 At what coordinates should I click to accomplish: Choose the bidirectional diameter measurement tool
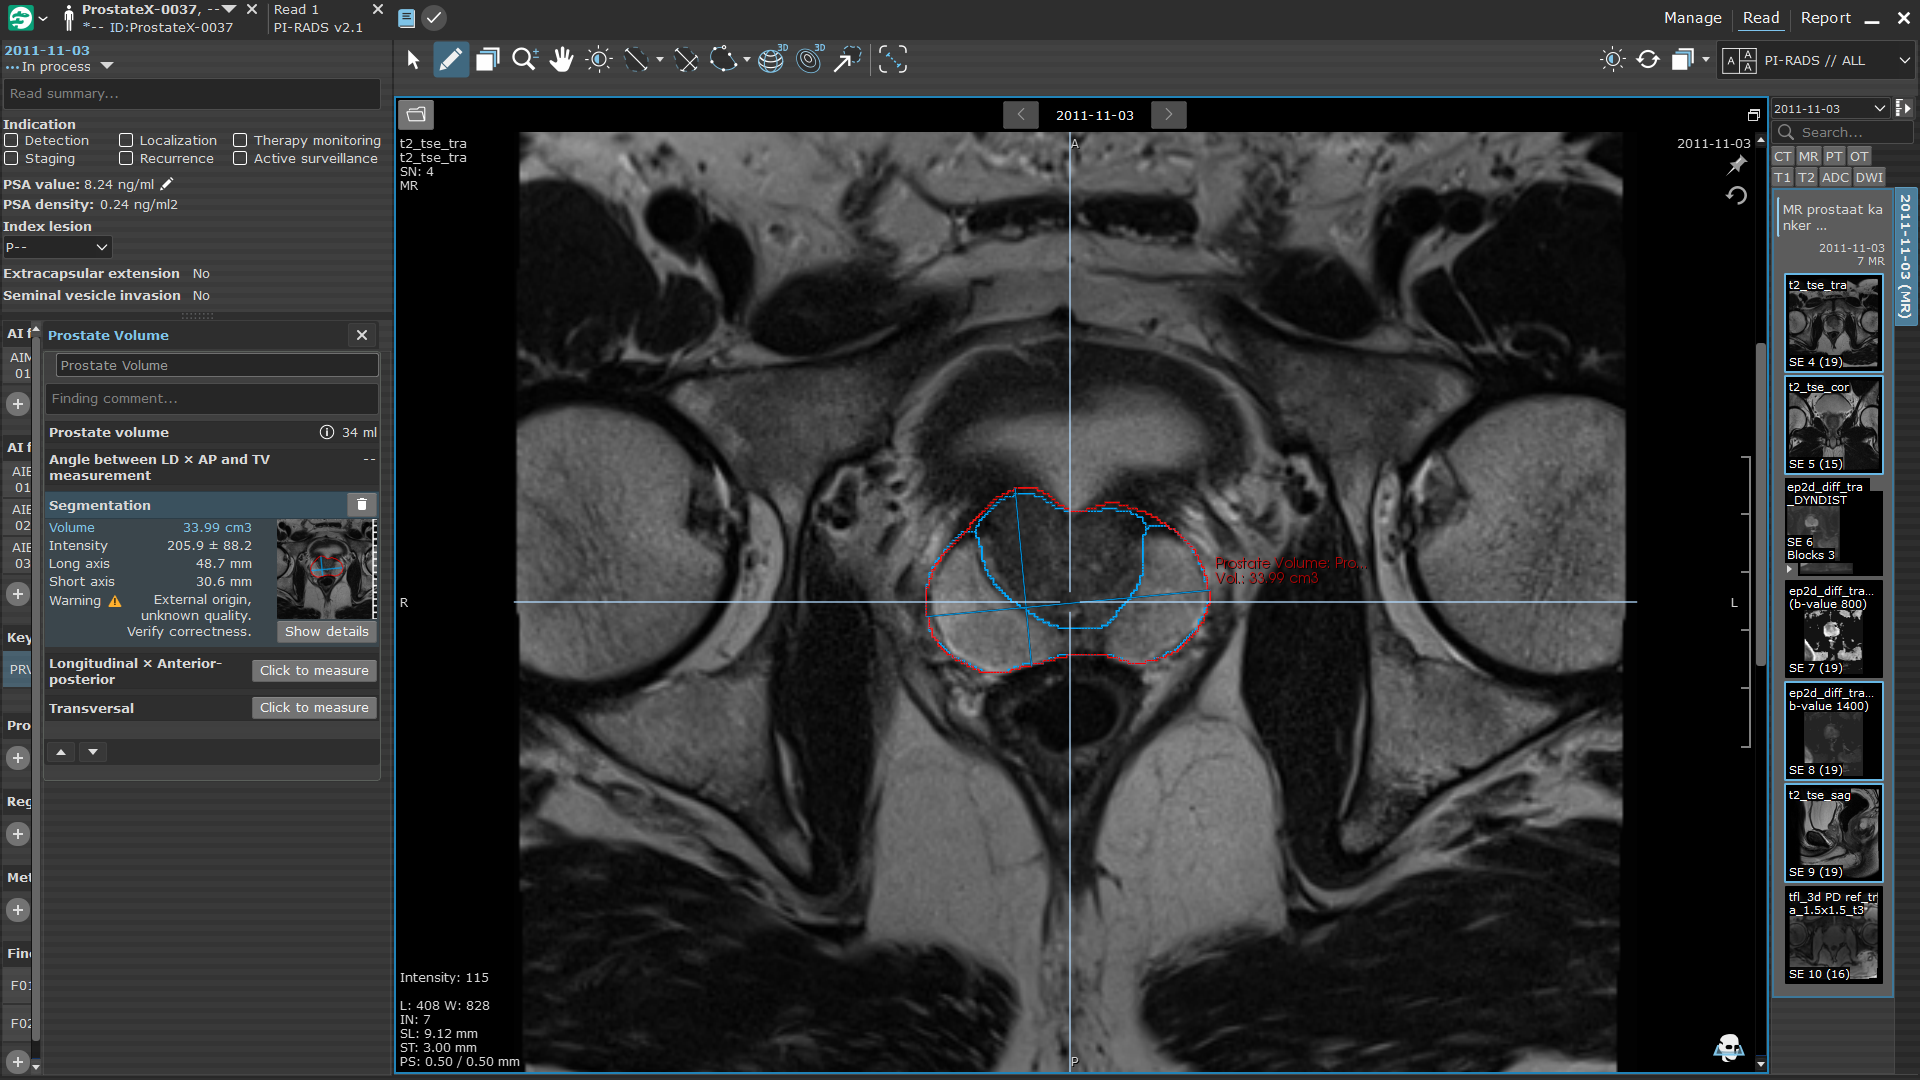pyautogui.click(x=686, y=60)
